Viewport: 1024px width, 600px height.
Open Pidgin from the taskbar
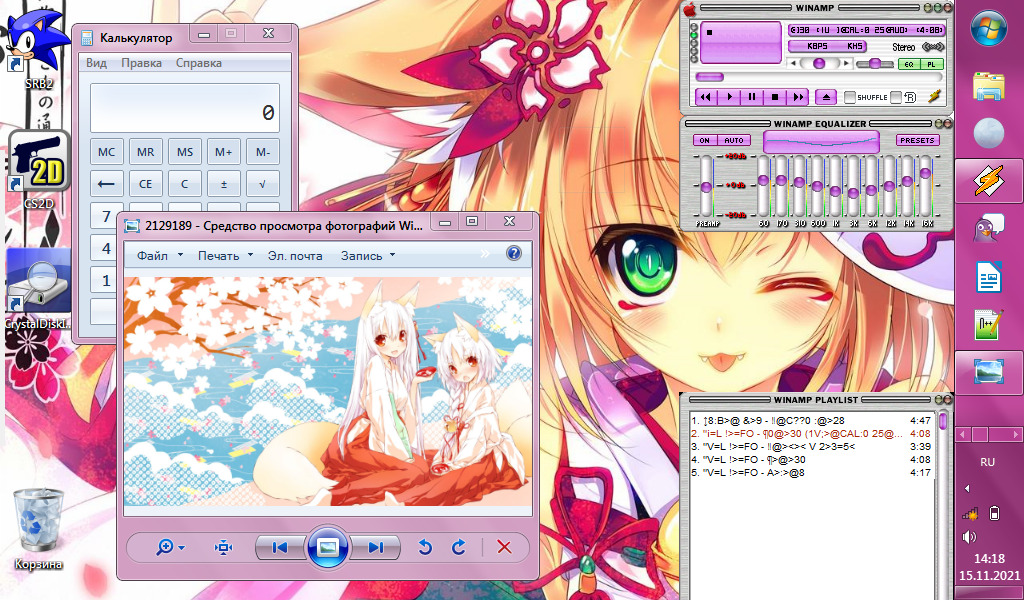click(x=988, y=229)
